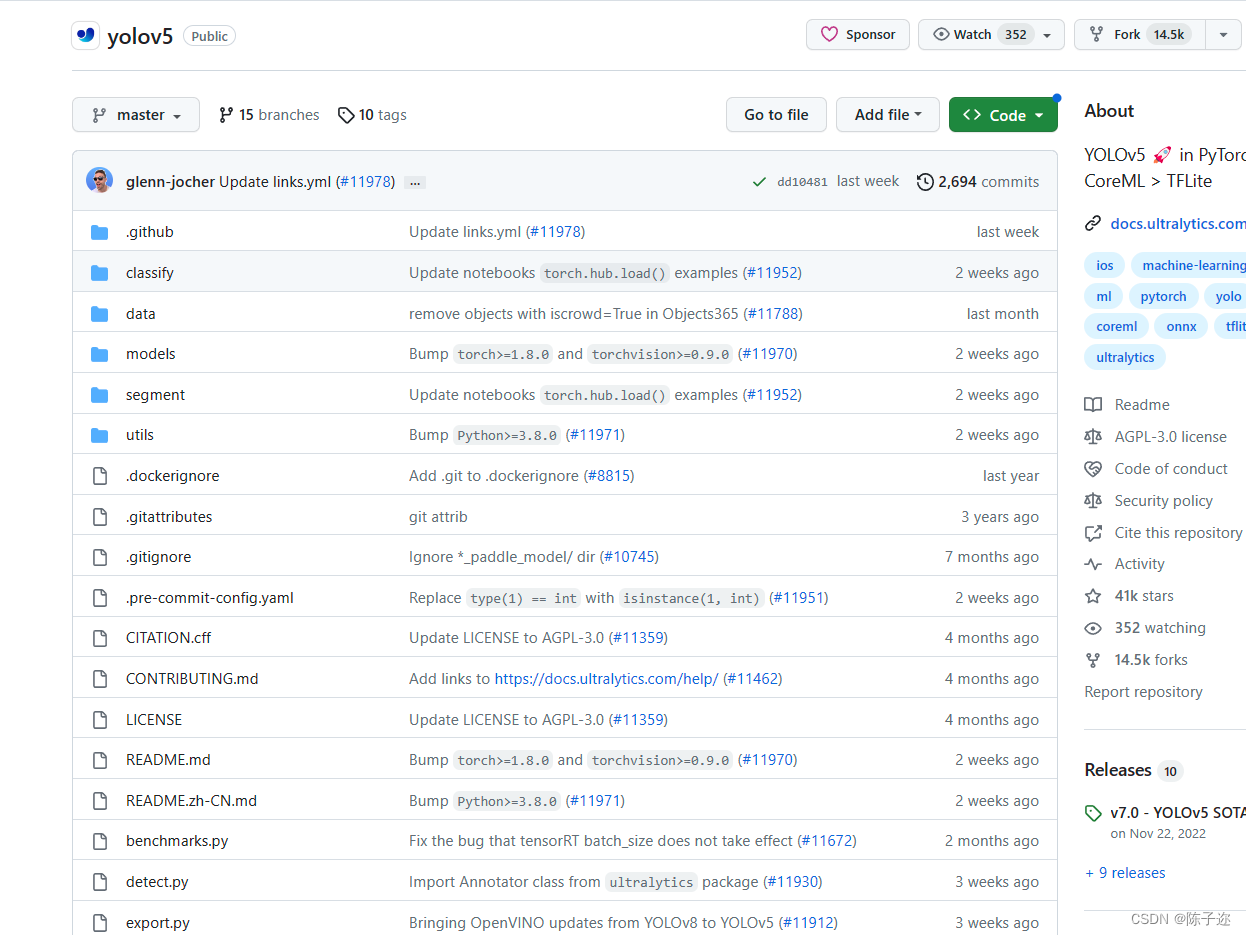
Task: Click the scale icon beside AGPL-3.0 license
Action: coord(1093,437)
